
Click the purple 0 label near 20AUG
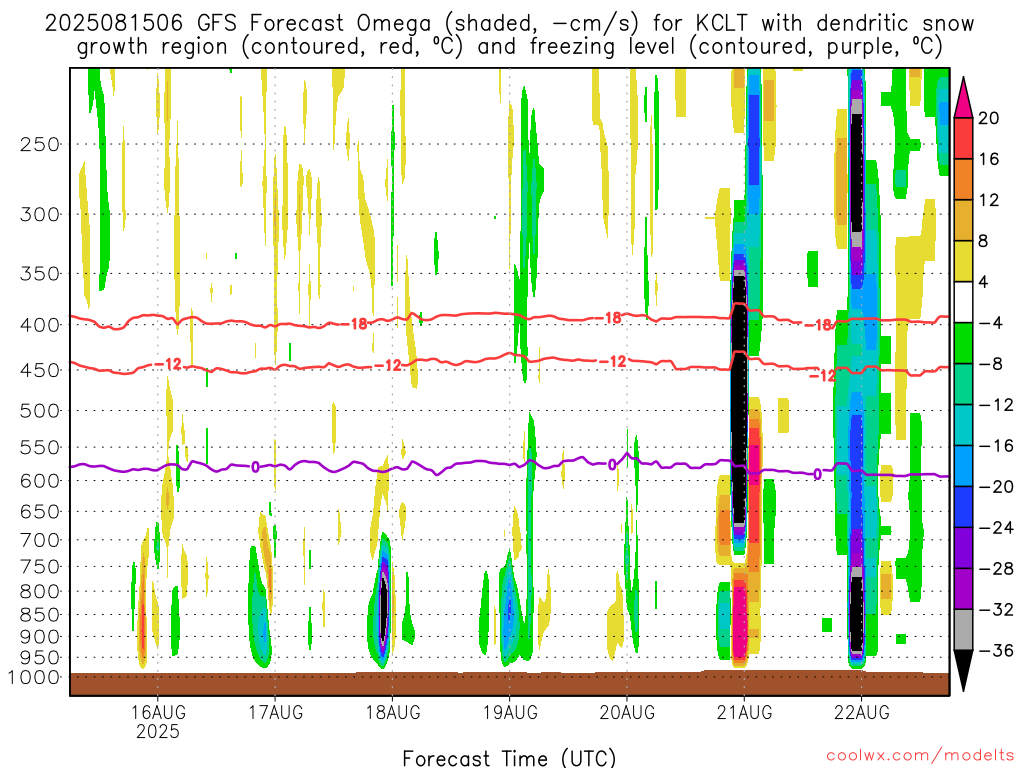coord(612,464)
